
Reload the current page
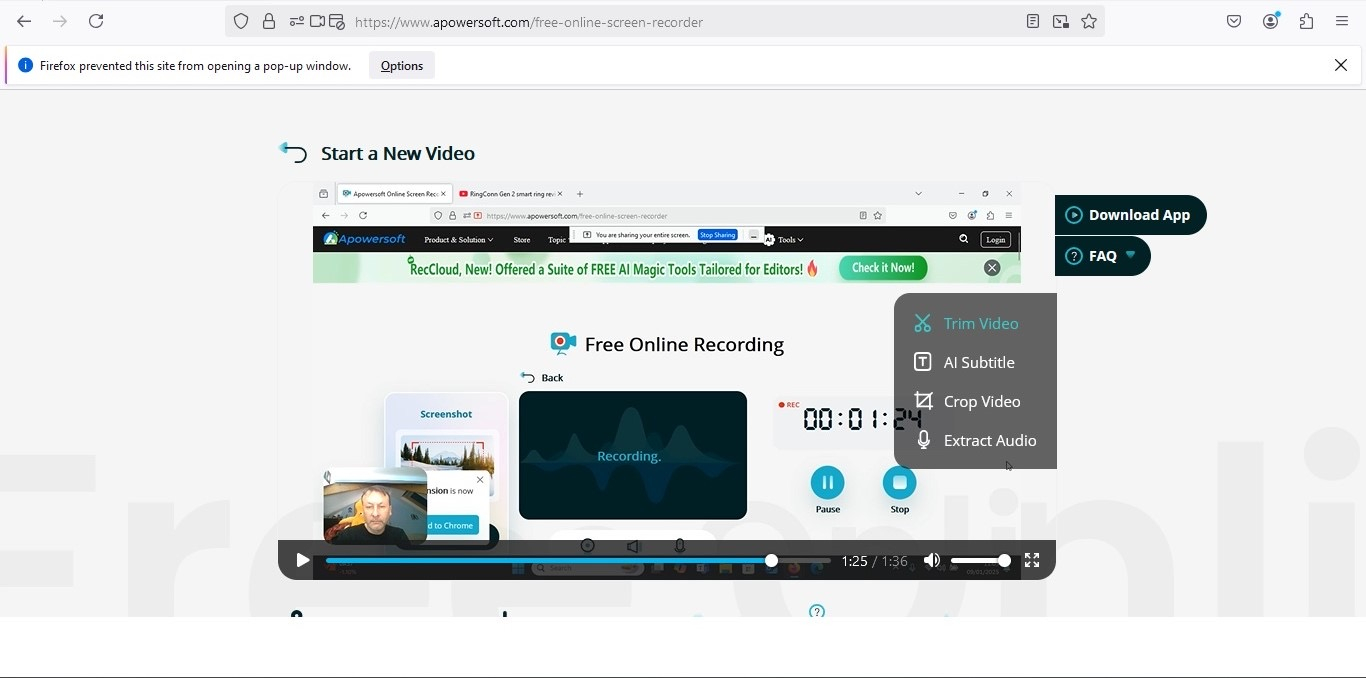[96, 21]
